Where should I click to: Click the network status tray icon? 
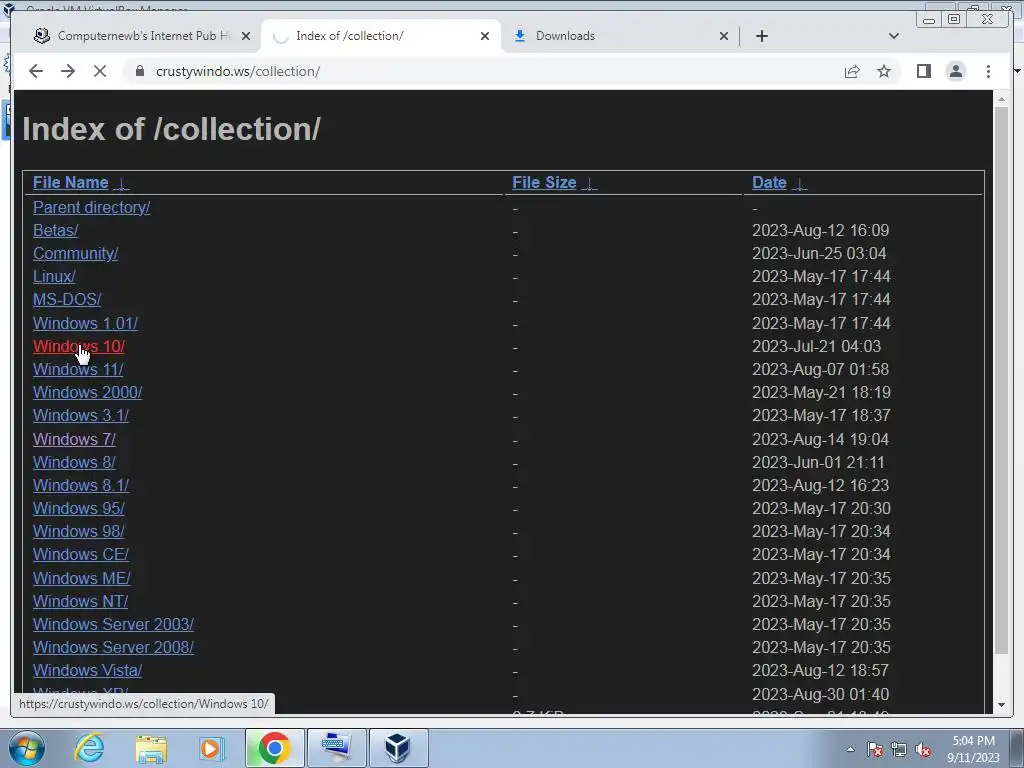coord(899,749)
